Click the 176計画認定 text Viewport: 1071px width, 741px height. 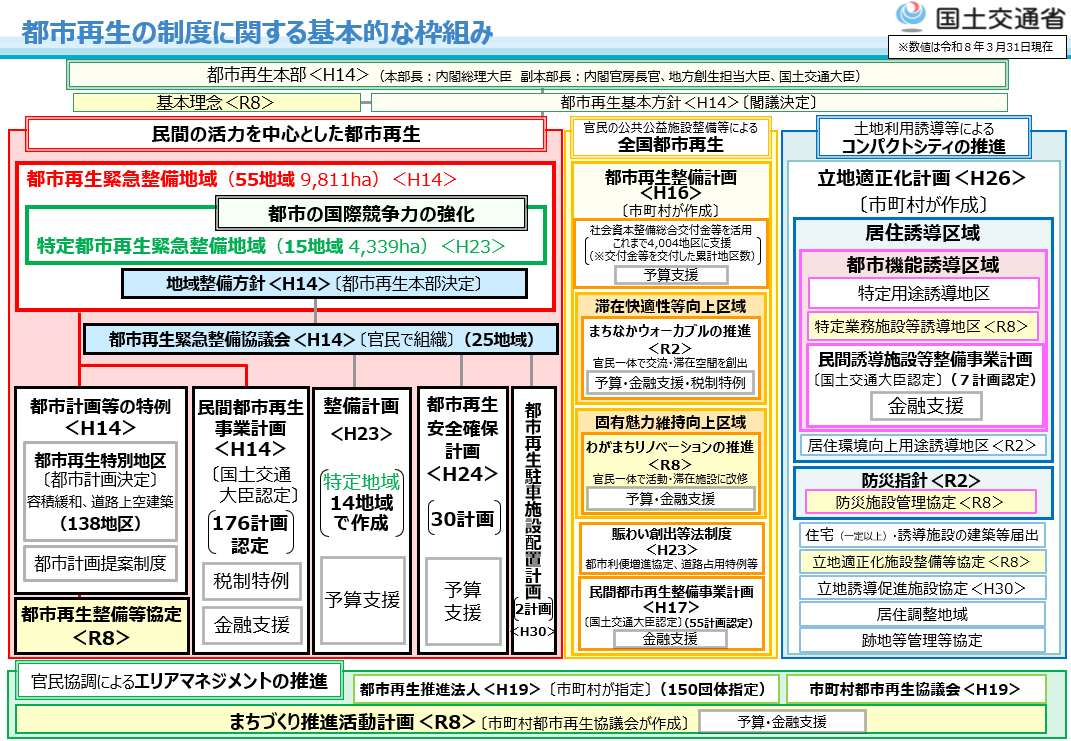(x=250, y=534)
